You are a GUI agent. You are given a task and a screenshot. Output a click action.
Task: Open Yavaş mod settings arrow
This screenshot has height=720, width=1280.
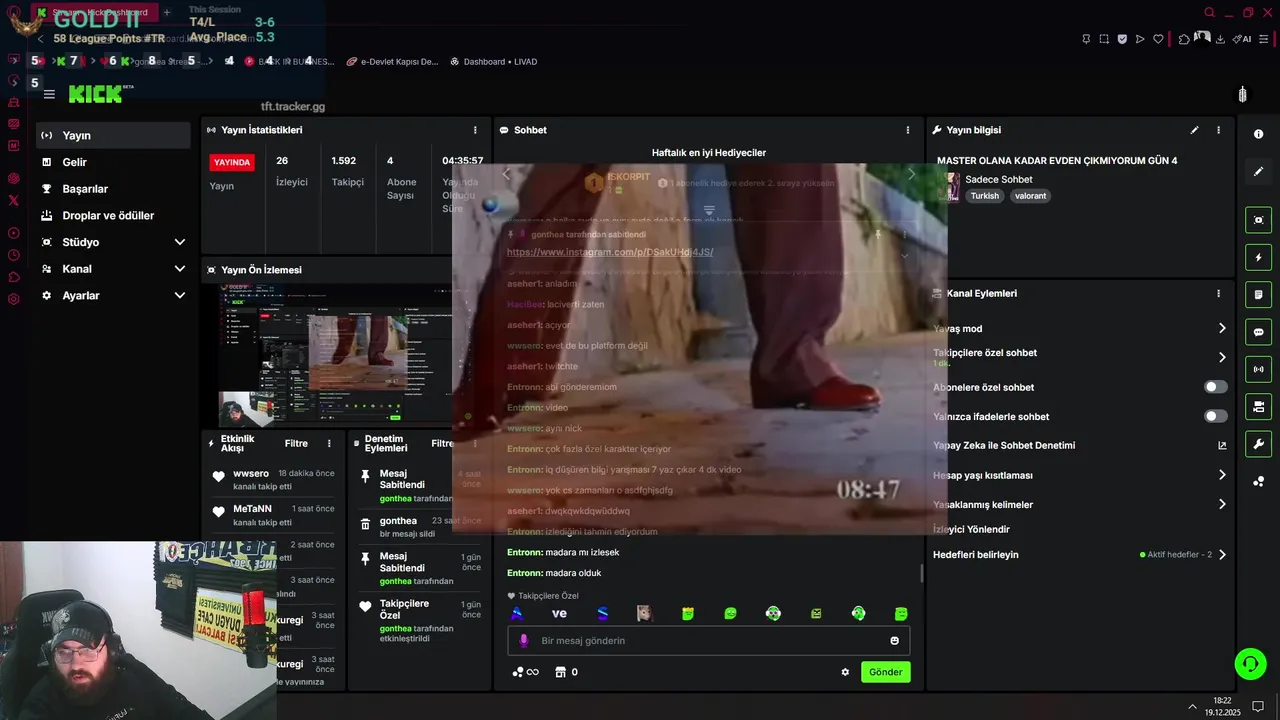point(1222,328)
